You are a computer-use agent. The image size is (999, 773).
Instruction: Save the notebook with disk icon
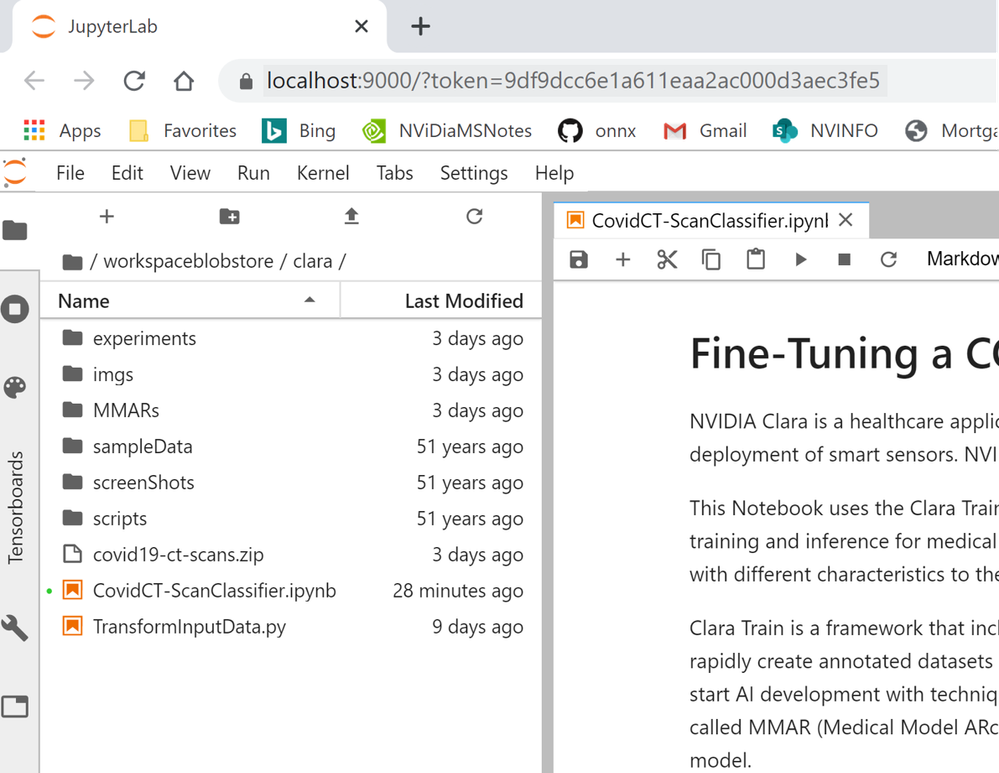[579, 259]
